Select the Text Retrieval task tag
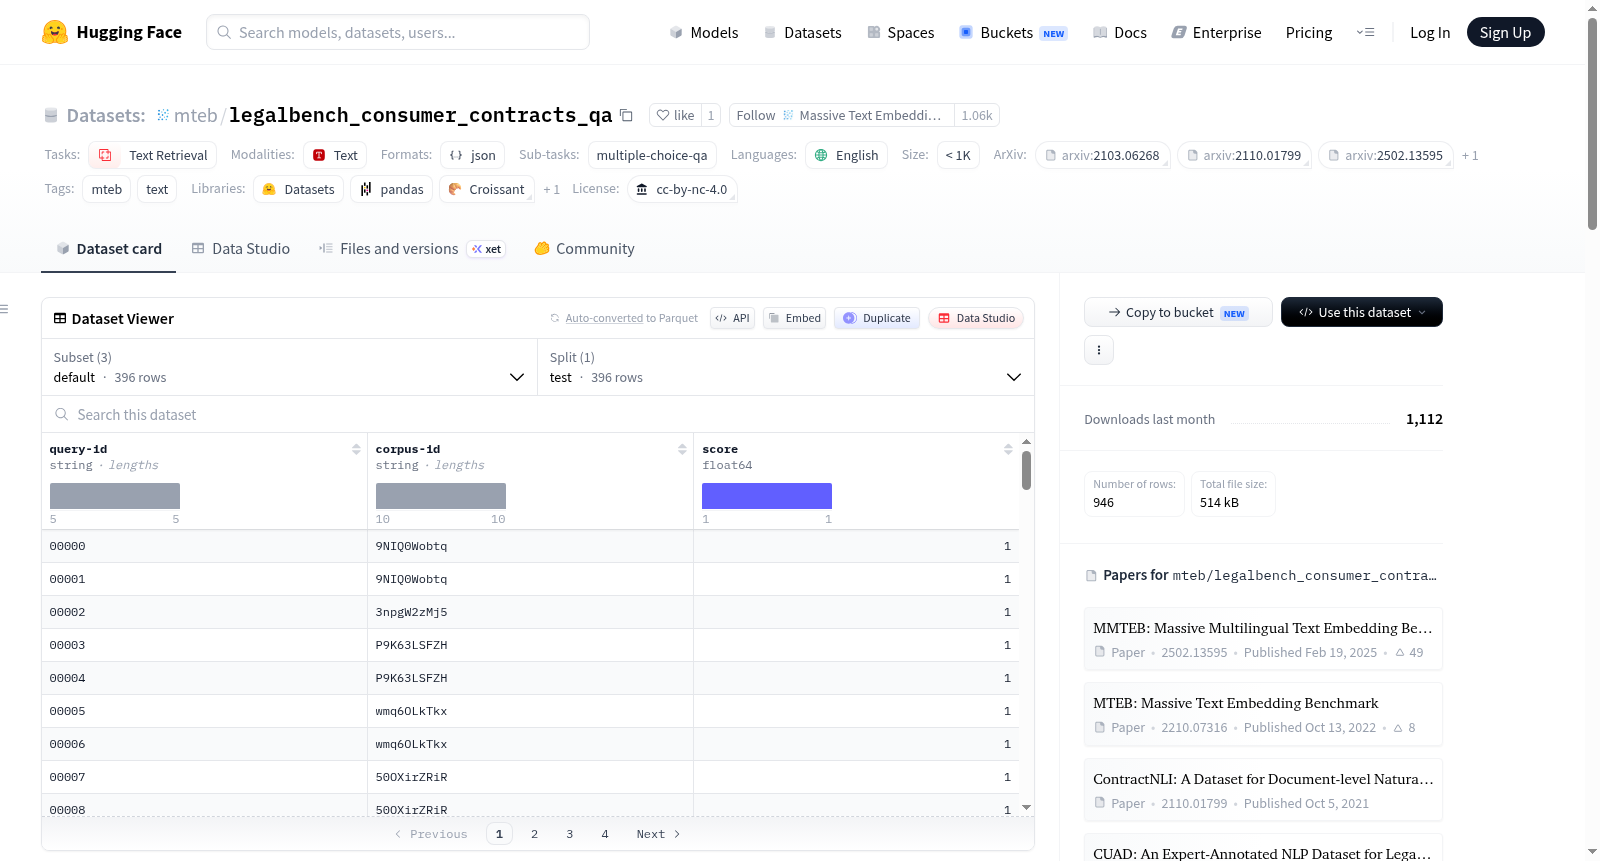The width and height of the screenshot is (1600, 861). [x=153, y=155]
